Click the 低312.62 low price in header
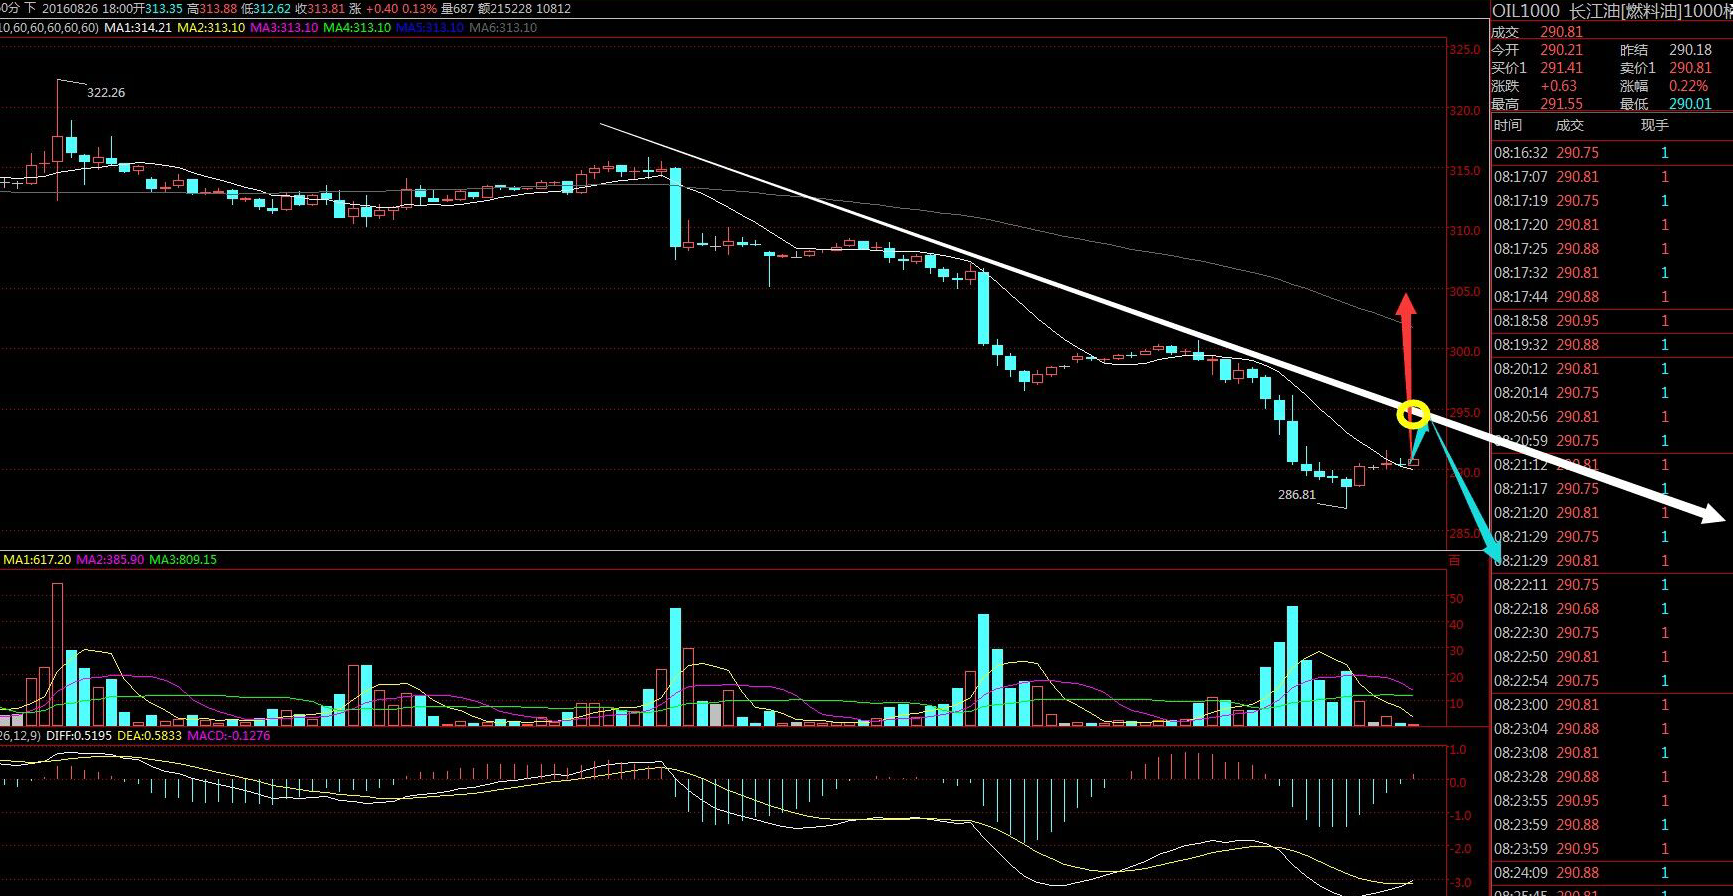 pyautogui.click(x=266, y=9)
